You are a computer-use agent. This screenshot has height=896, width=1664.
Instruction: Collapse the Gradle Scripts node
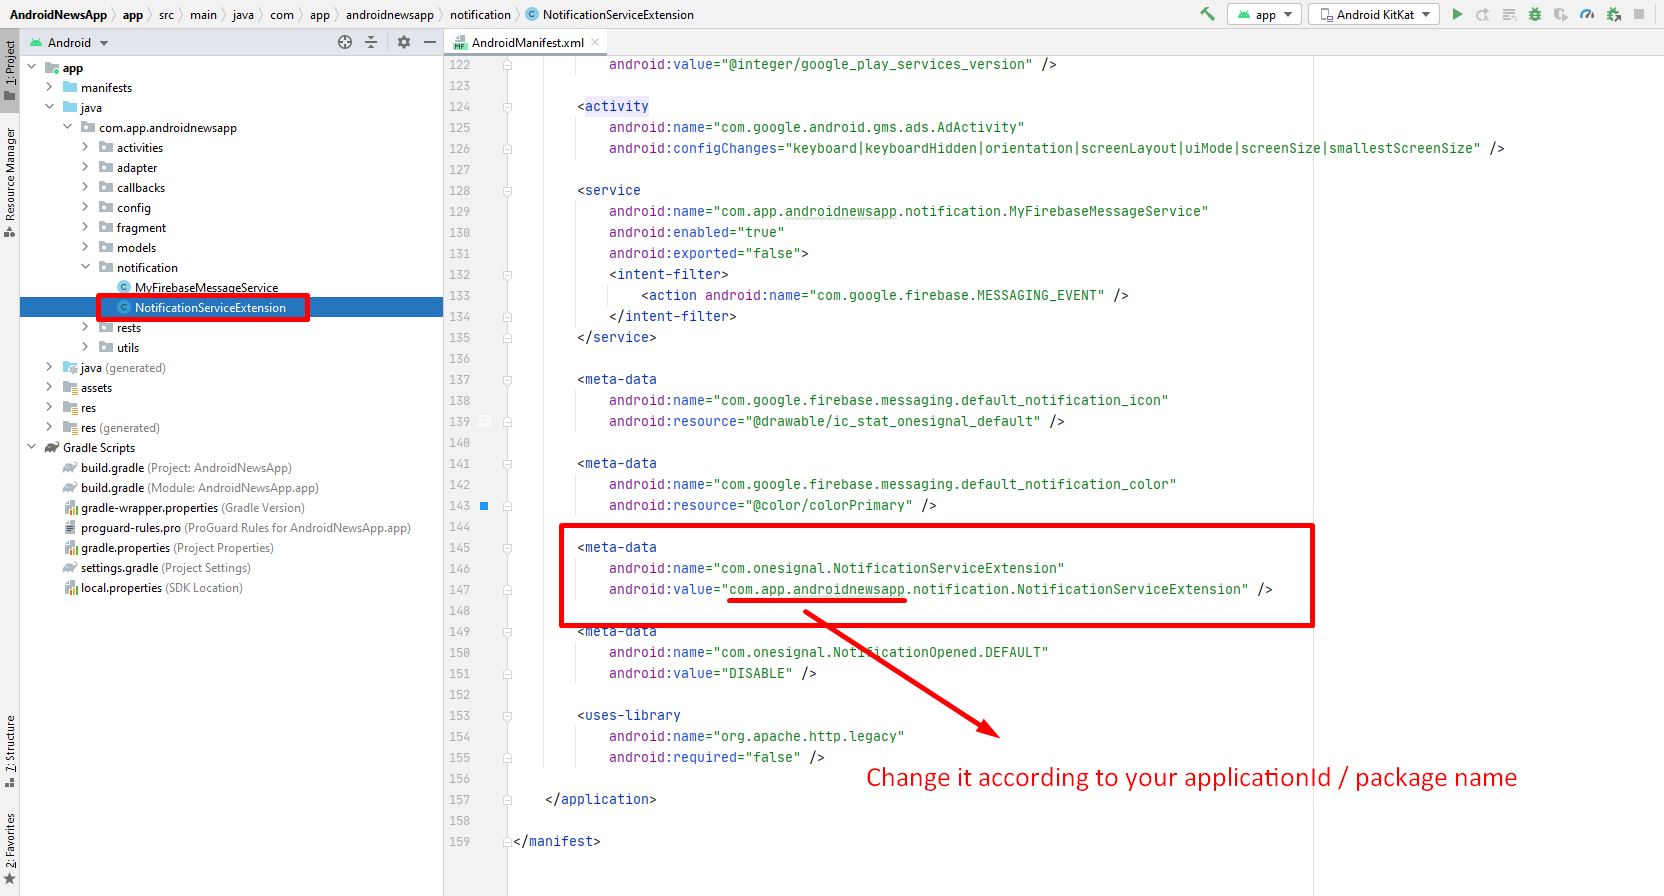[32, 447]
